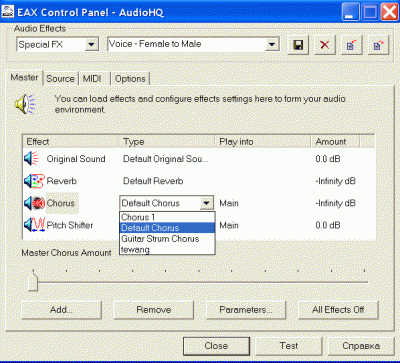Open the Options tab

tap(130, 79)
